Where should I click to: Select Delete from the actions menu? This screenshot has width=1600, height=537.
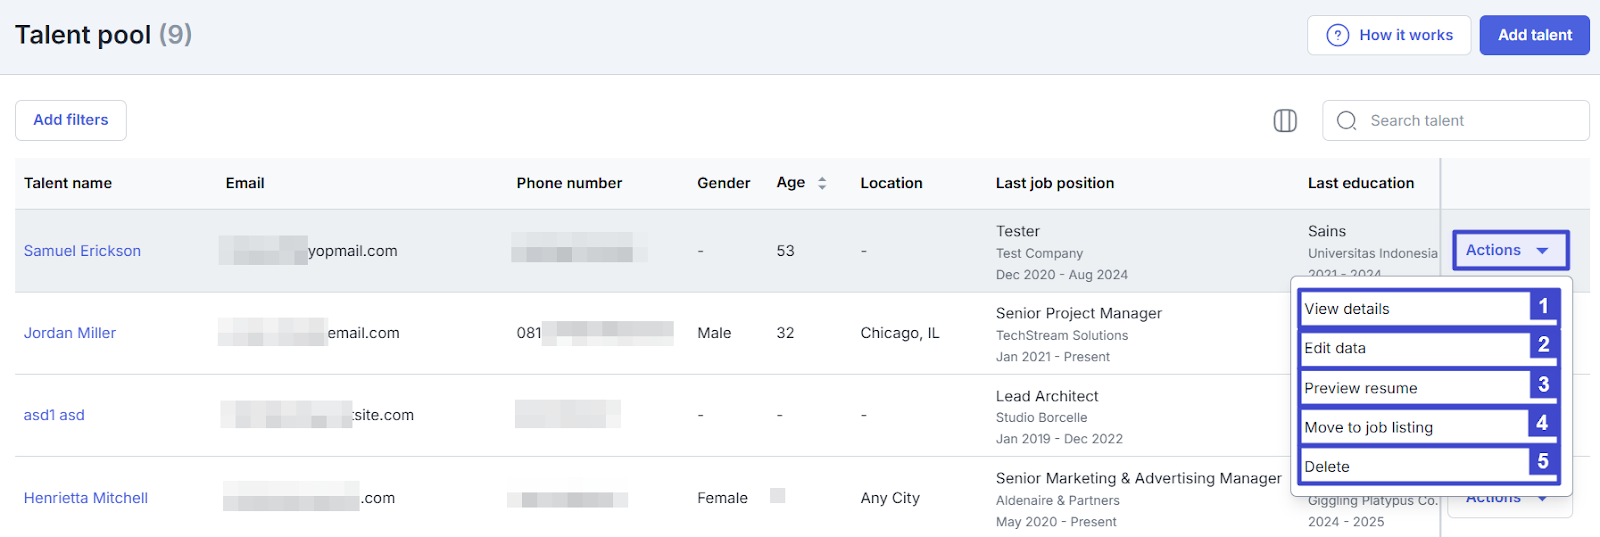pyautogui.click(x=1415, y=467)
